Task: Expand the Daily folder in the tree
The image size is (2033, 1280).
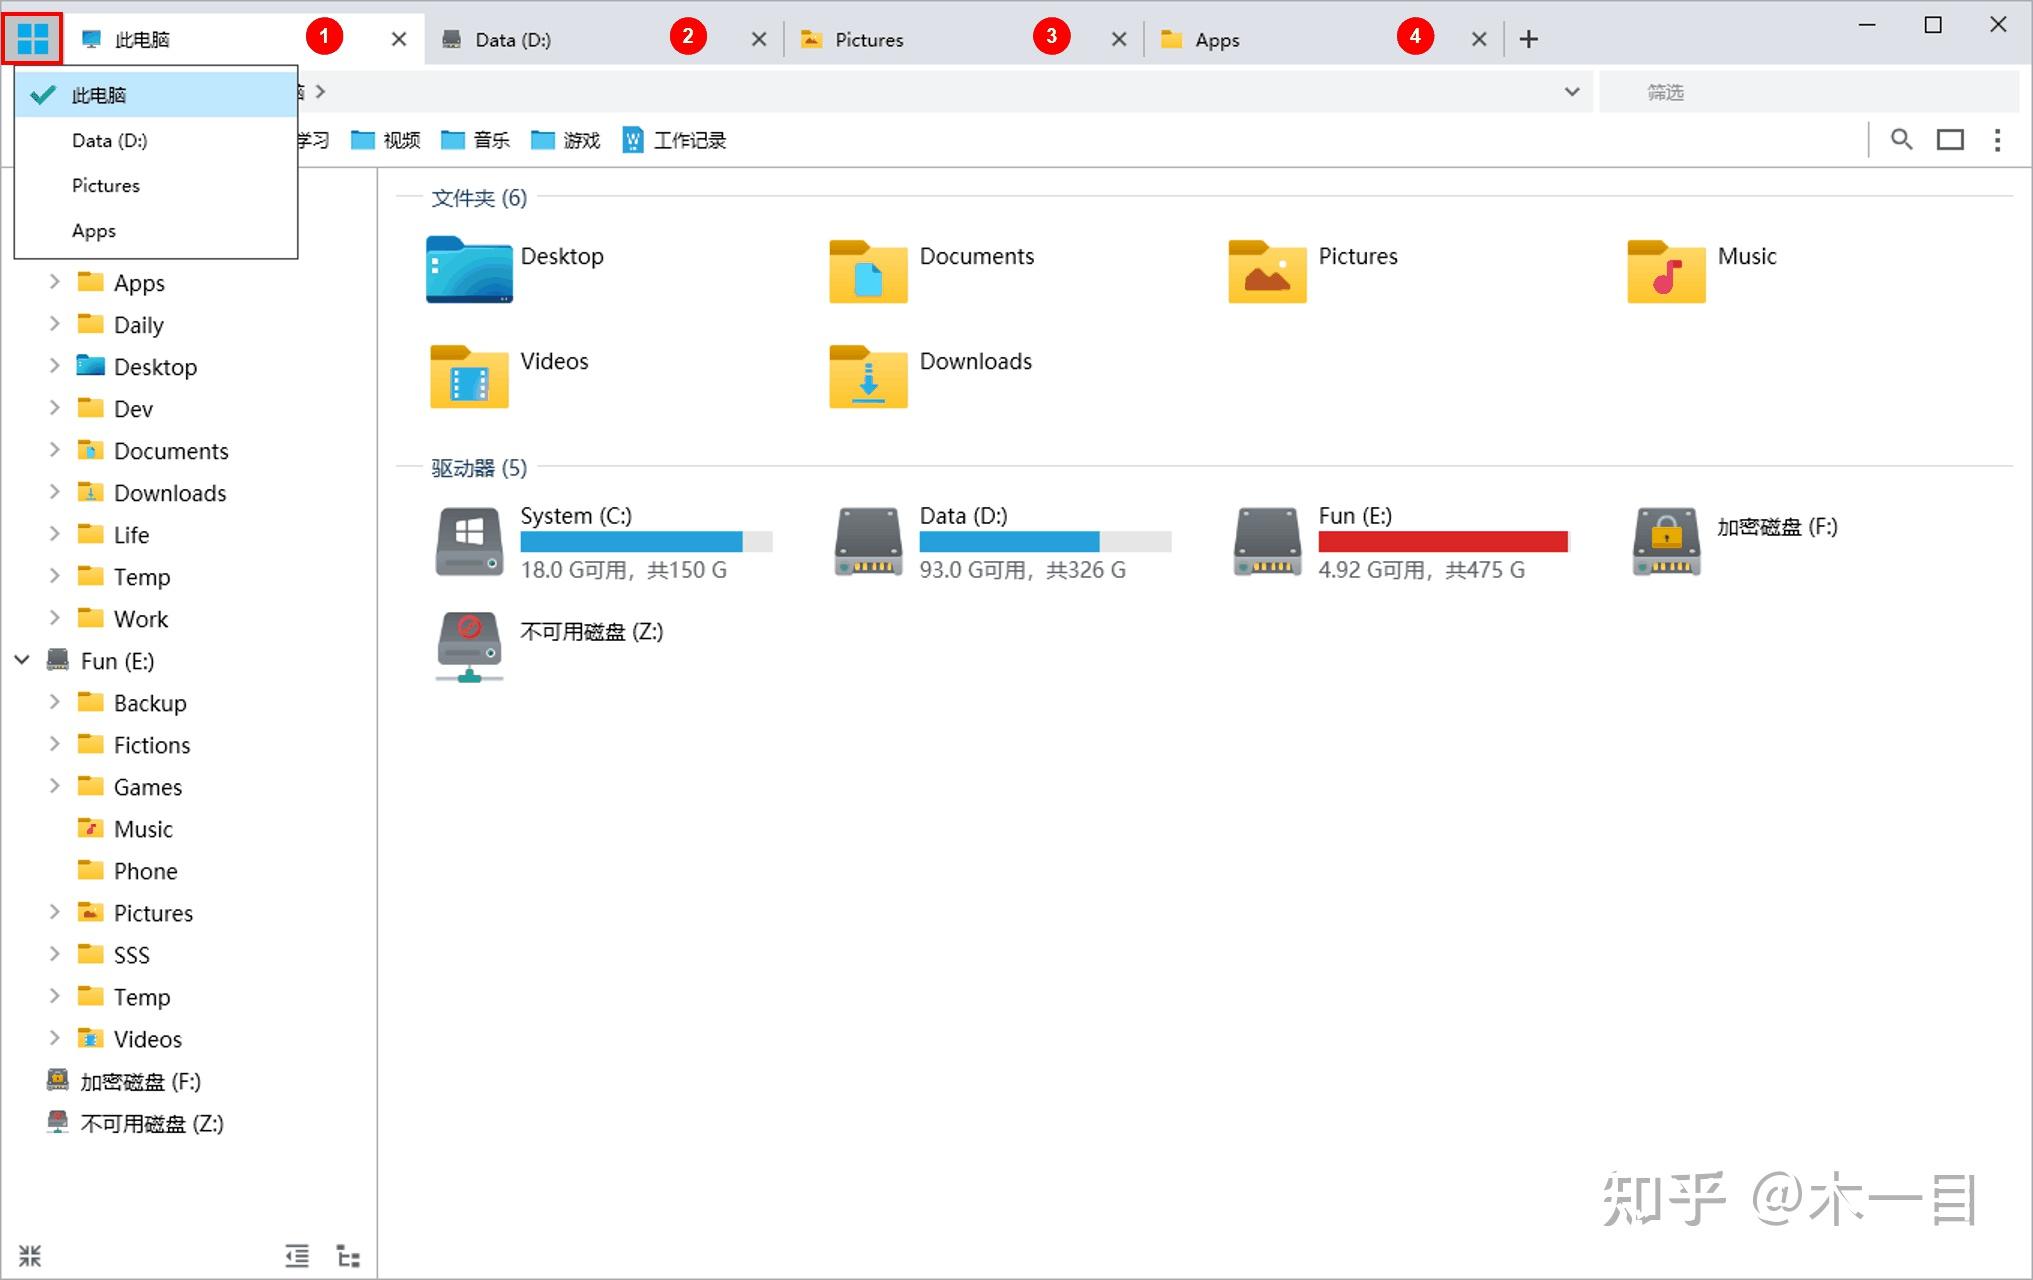Action: tap(55, 324)
